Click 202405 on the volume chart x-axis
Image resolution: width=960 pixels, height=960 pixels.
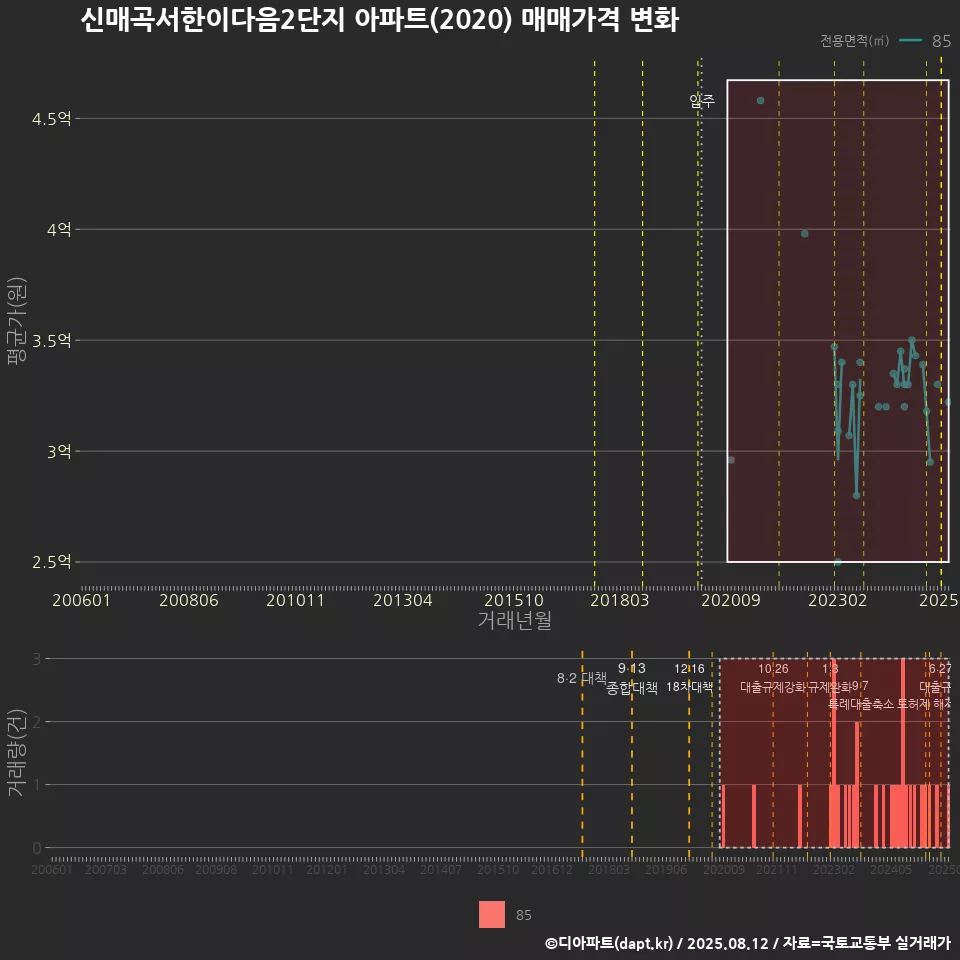[x=891, y=869]
